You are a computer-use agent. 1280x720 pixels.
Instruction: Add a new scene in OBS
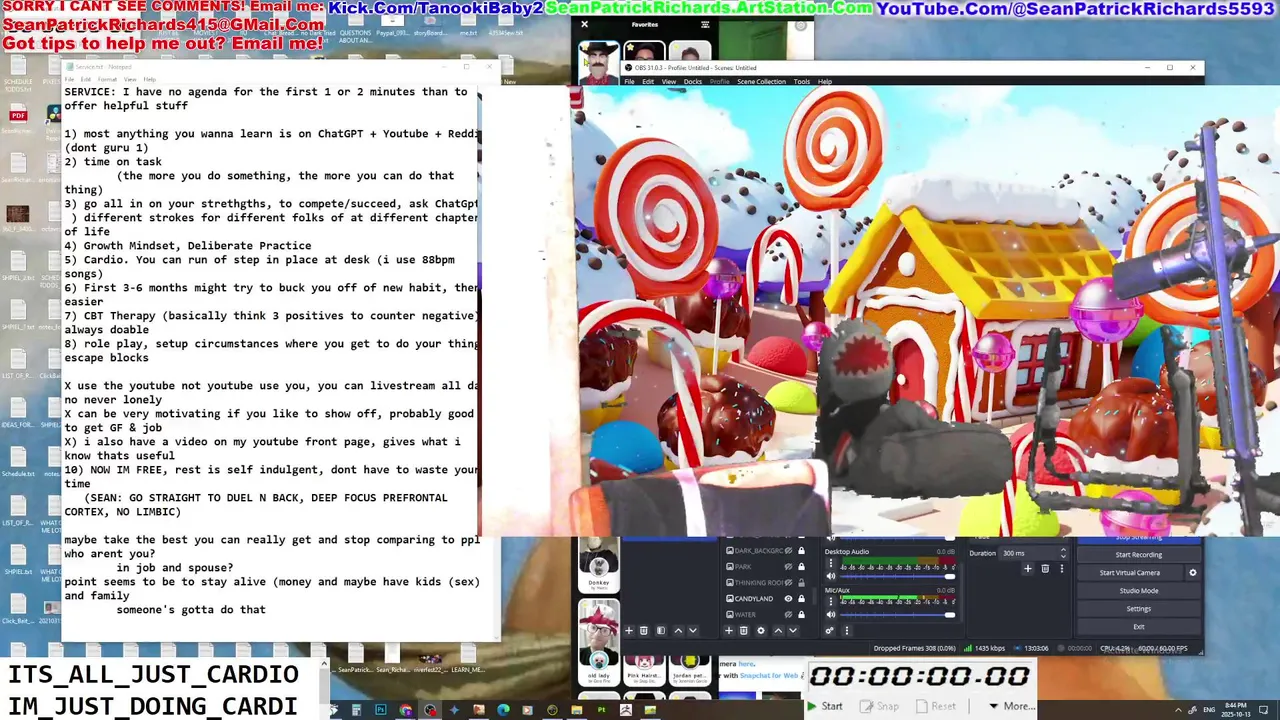(629, 630)
